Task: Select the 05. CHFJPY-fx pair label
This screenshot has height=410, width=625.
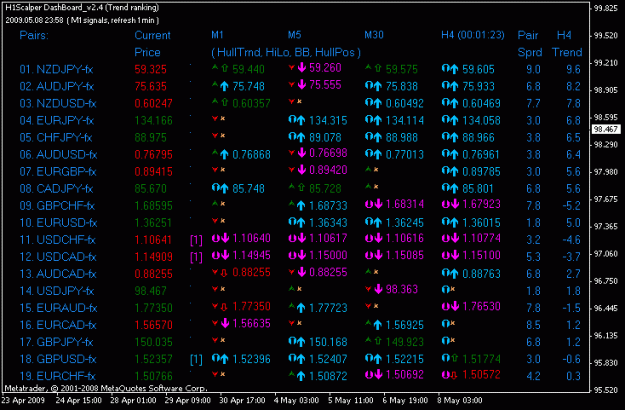Action: tap(56, 138)
